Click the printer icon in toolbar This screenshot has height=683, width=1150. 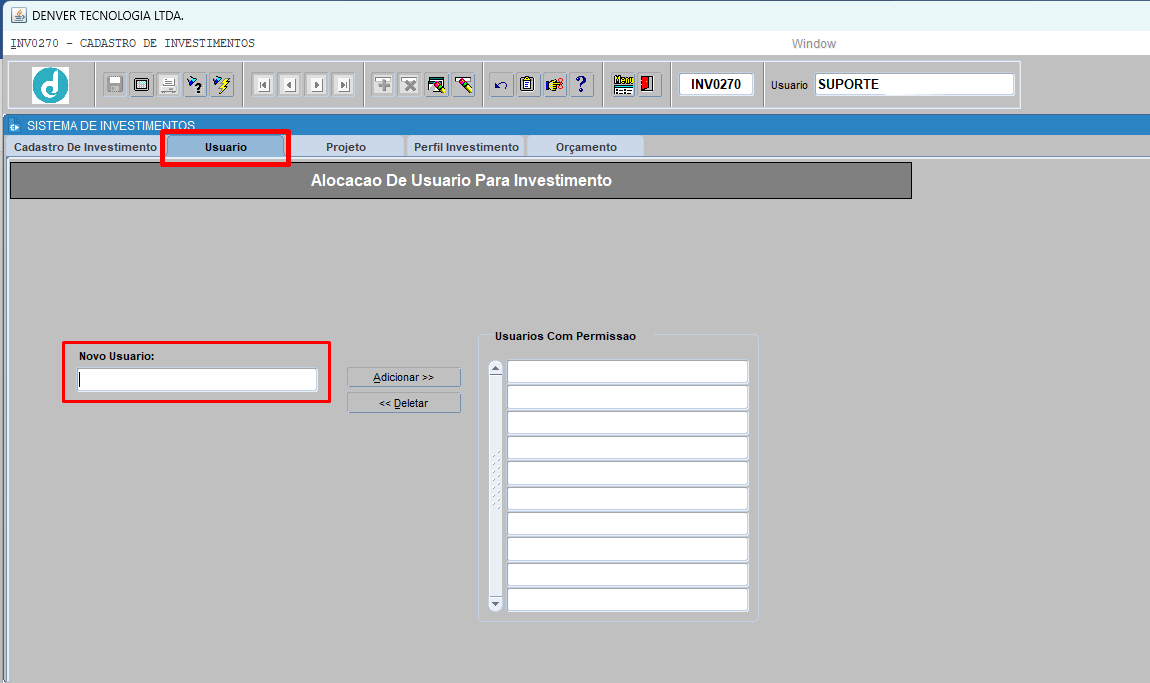168,85
